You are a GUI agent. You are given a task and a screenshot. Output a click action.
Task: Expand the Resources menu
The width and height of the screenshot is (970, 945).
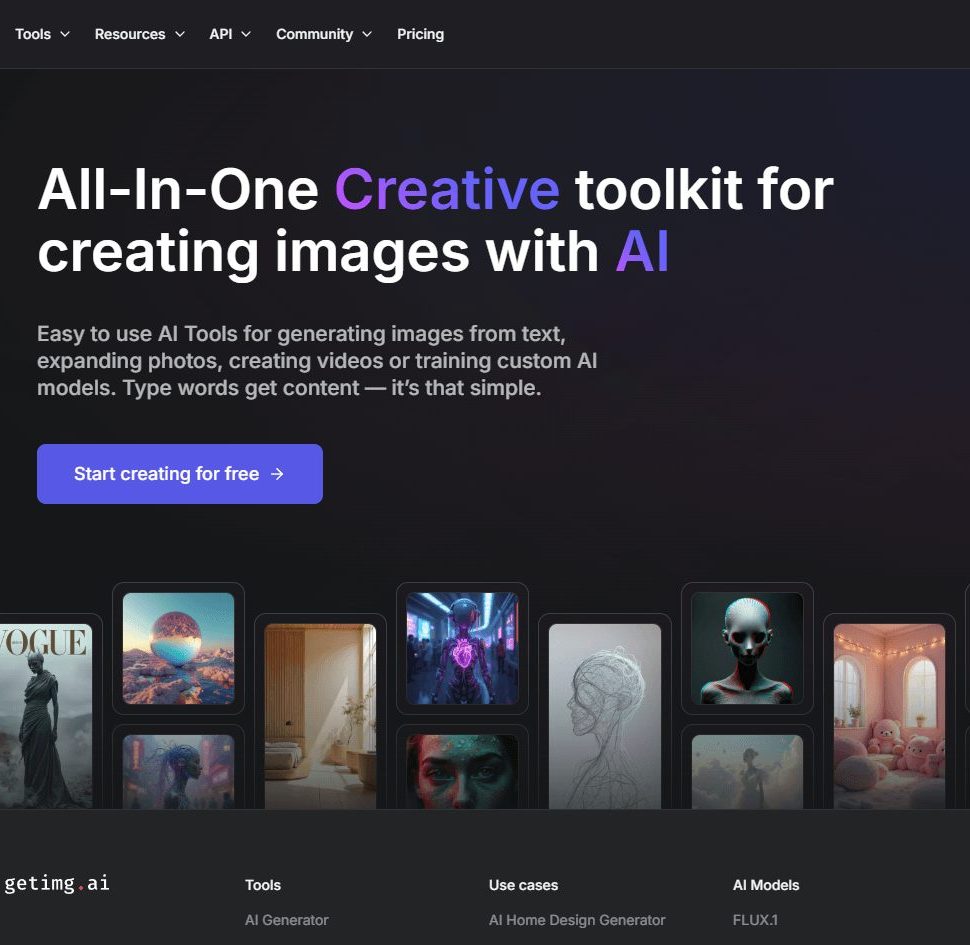(x=139, y=34)
